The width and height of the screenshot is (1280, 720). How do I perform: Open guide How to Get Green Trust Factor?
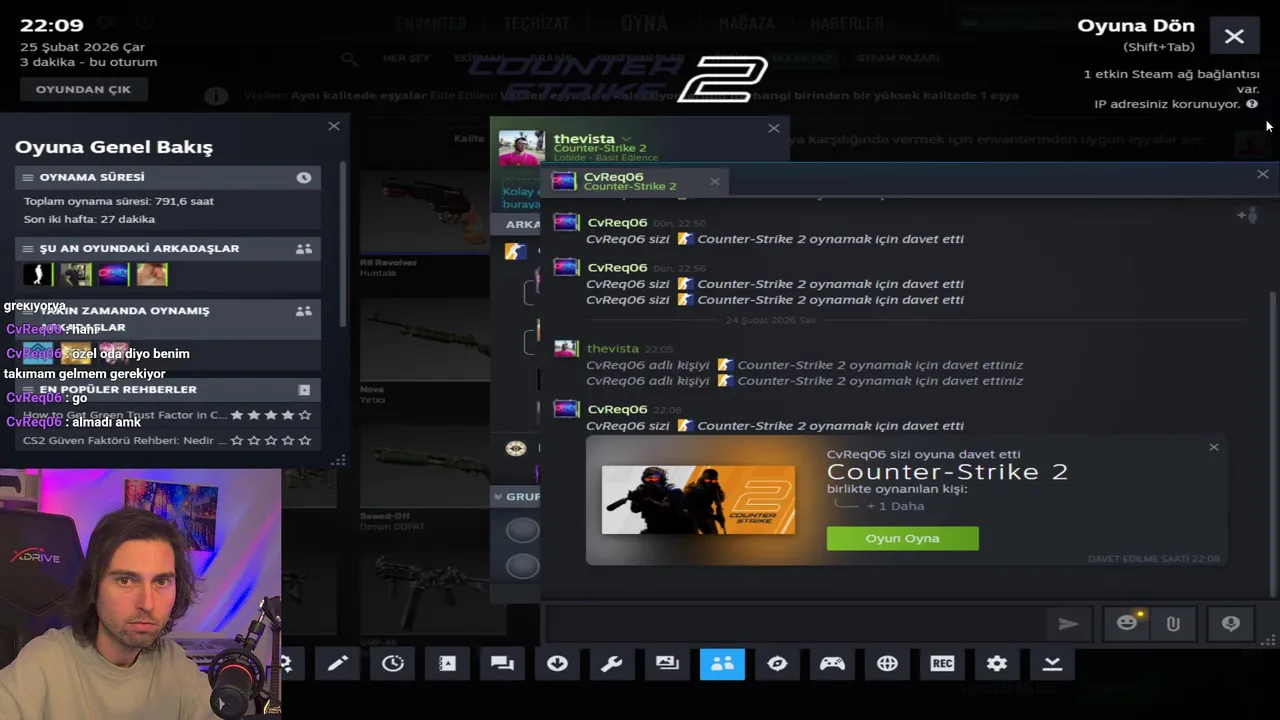[125, 415]
